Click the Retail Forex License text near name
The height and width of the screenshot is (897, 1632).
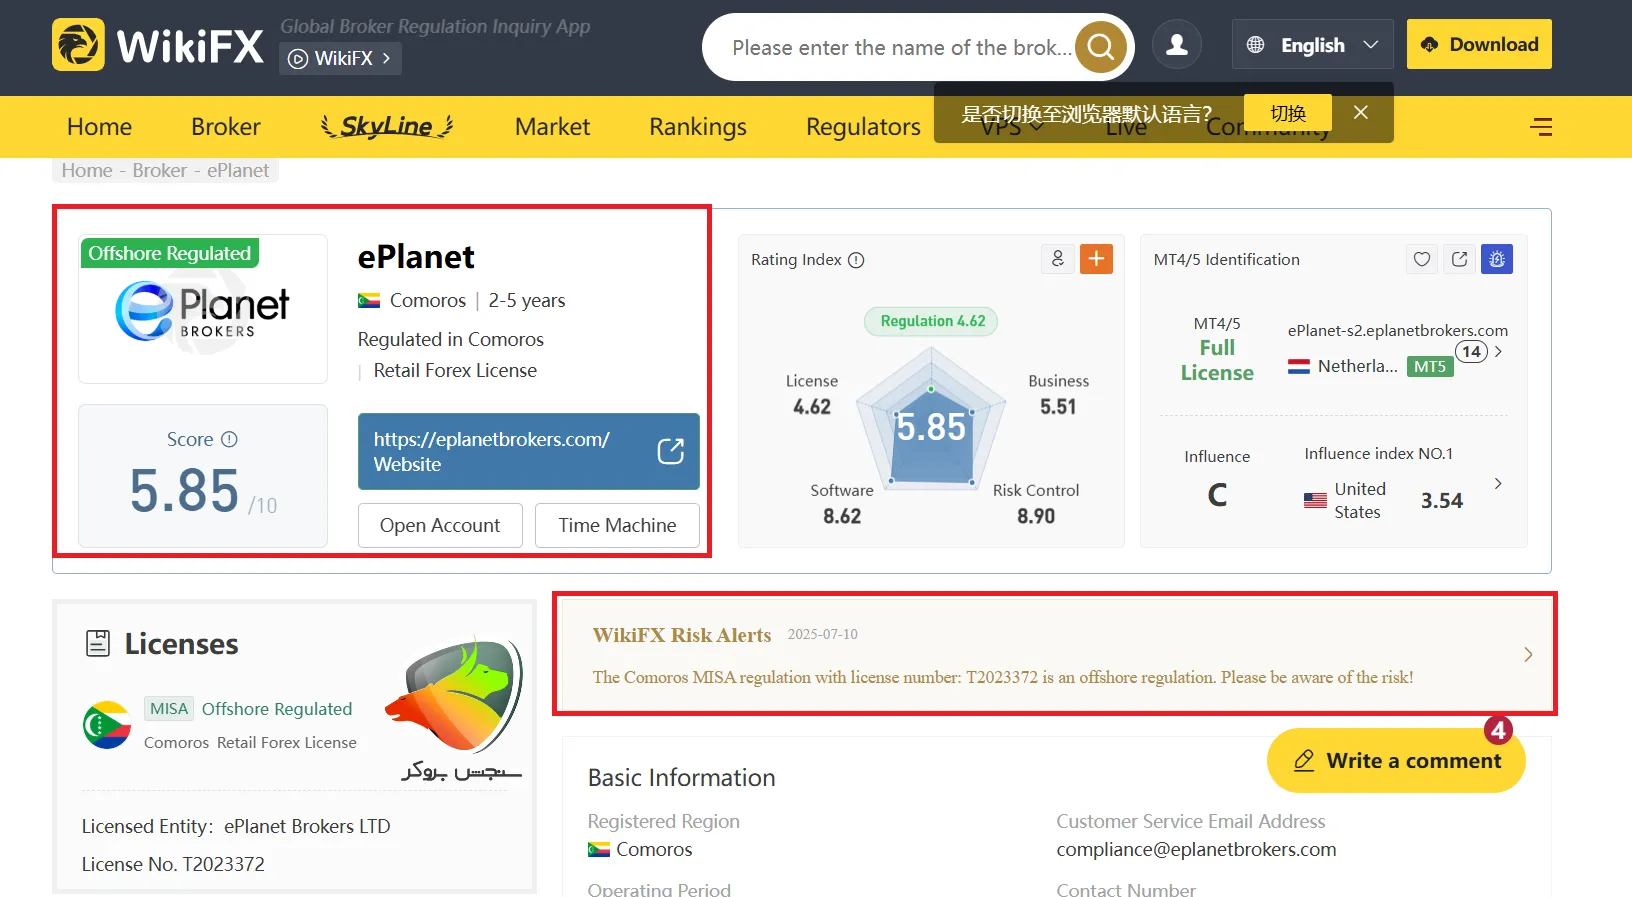(455, 370)
